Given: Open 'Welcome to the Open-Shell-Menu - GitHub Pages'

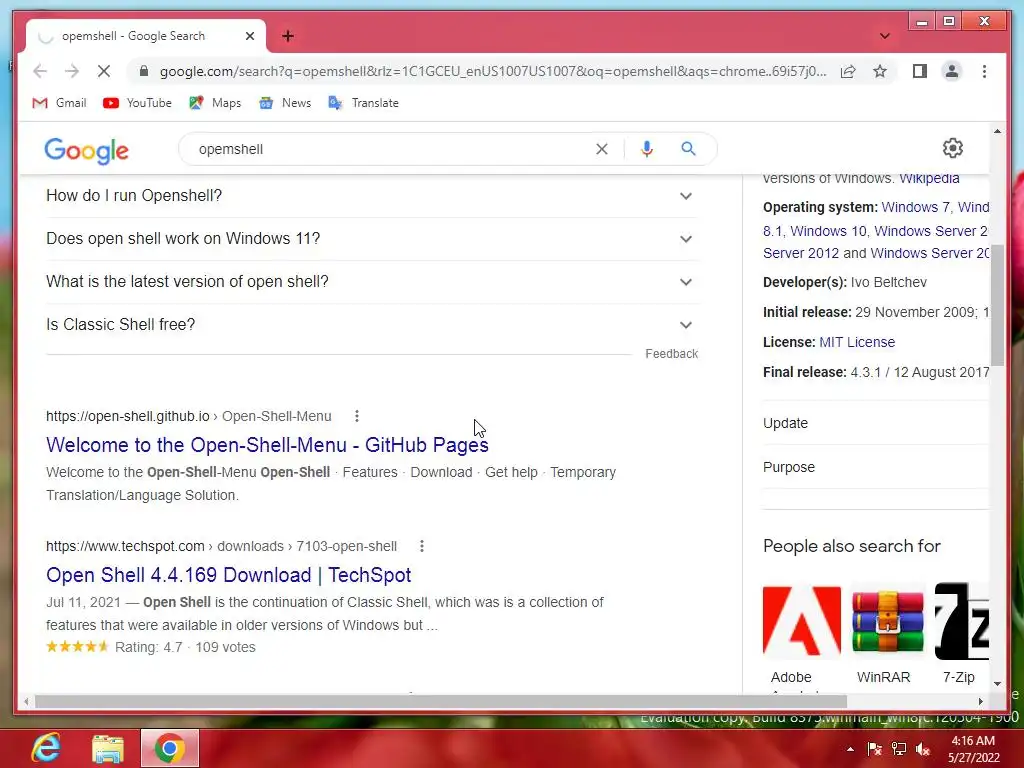Looking at the screenshot, I should click(x=267, y=445).
